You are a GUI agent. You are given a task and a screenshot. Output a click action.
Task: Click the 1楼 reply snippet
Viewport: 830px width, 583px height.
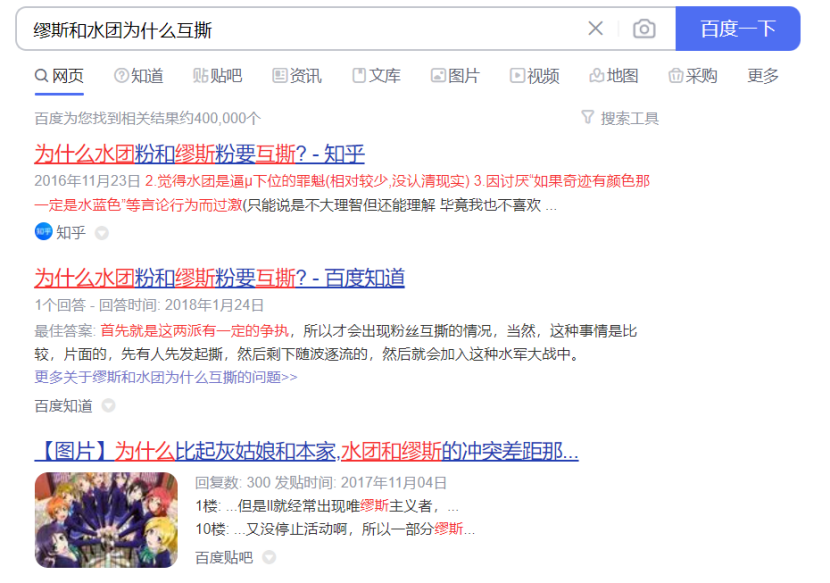(x=327, y=506)
